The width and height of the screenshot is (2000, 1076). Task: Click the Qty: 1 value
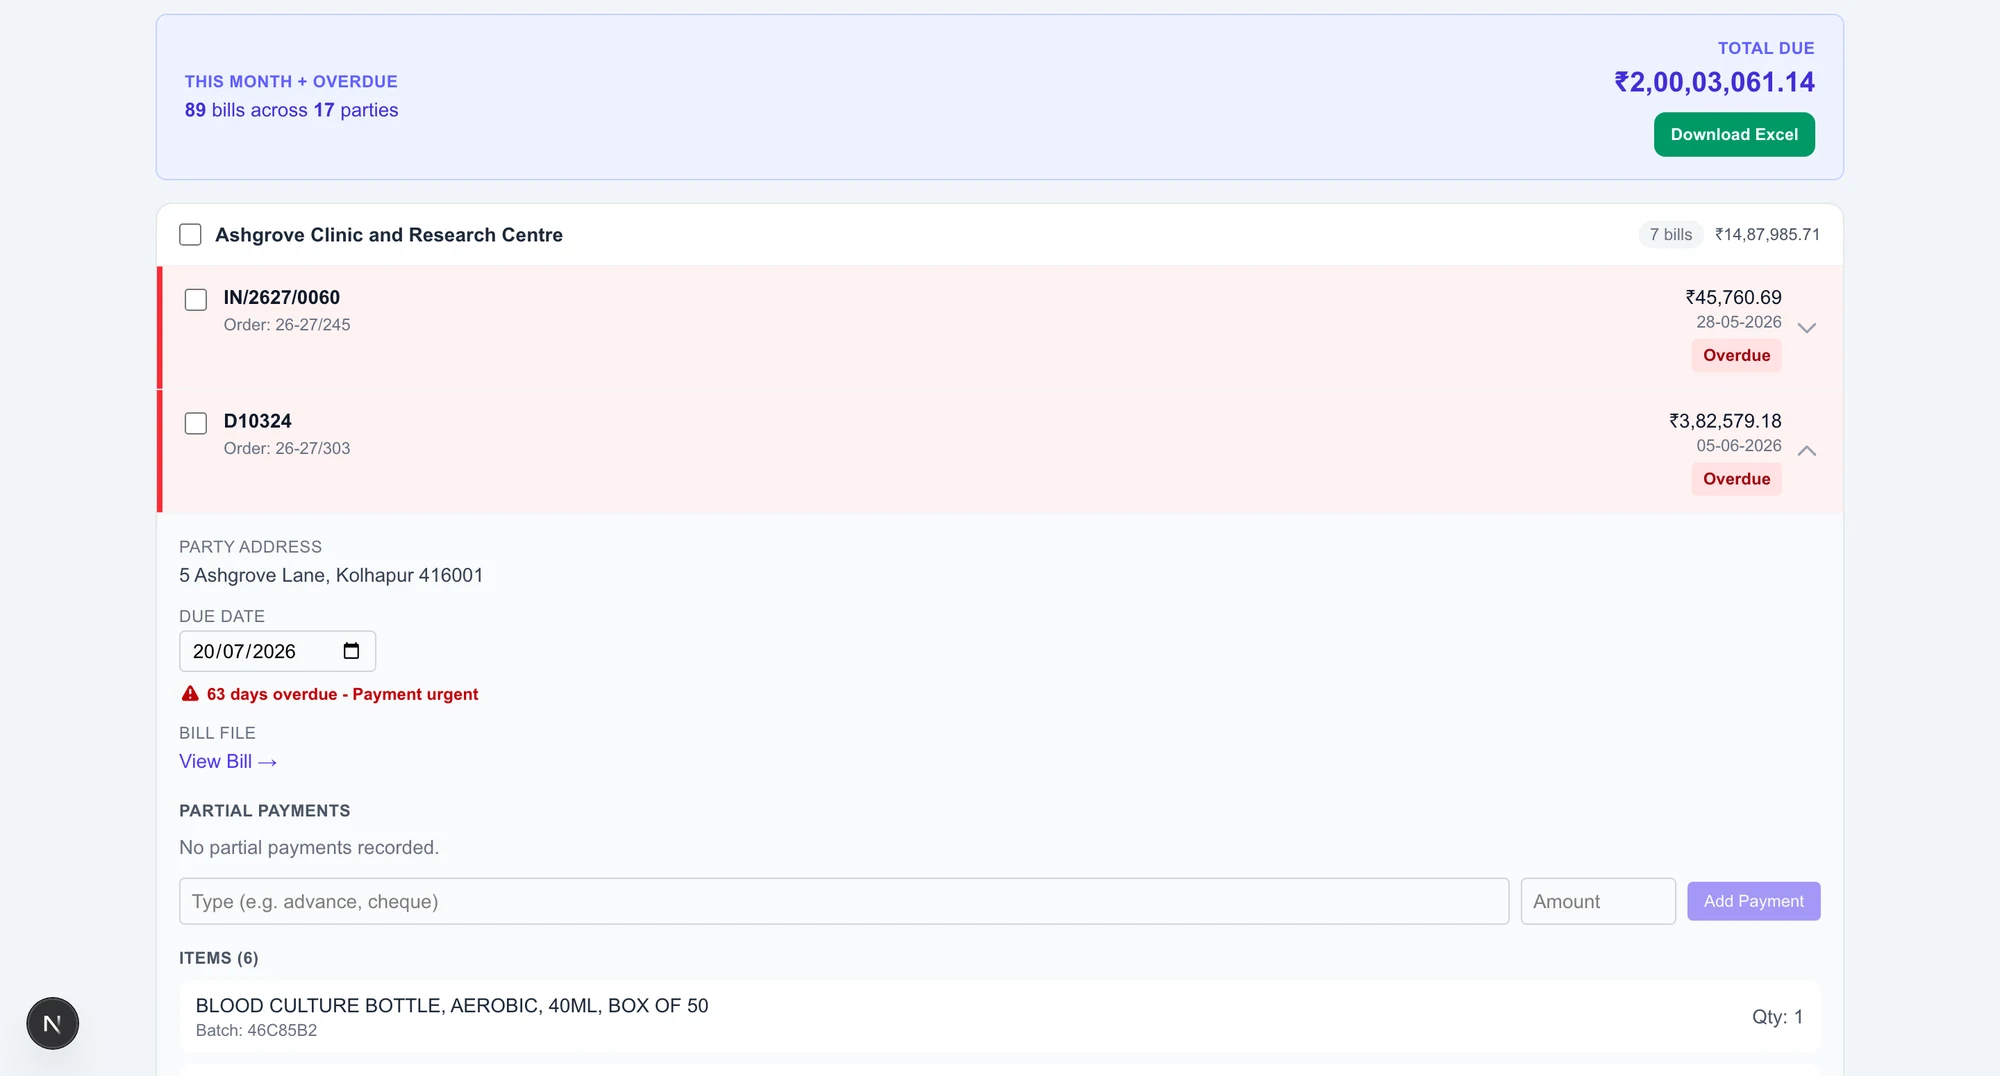coord(1777,1017)
